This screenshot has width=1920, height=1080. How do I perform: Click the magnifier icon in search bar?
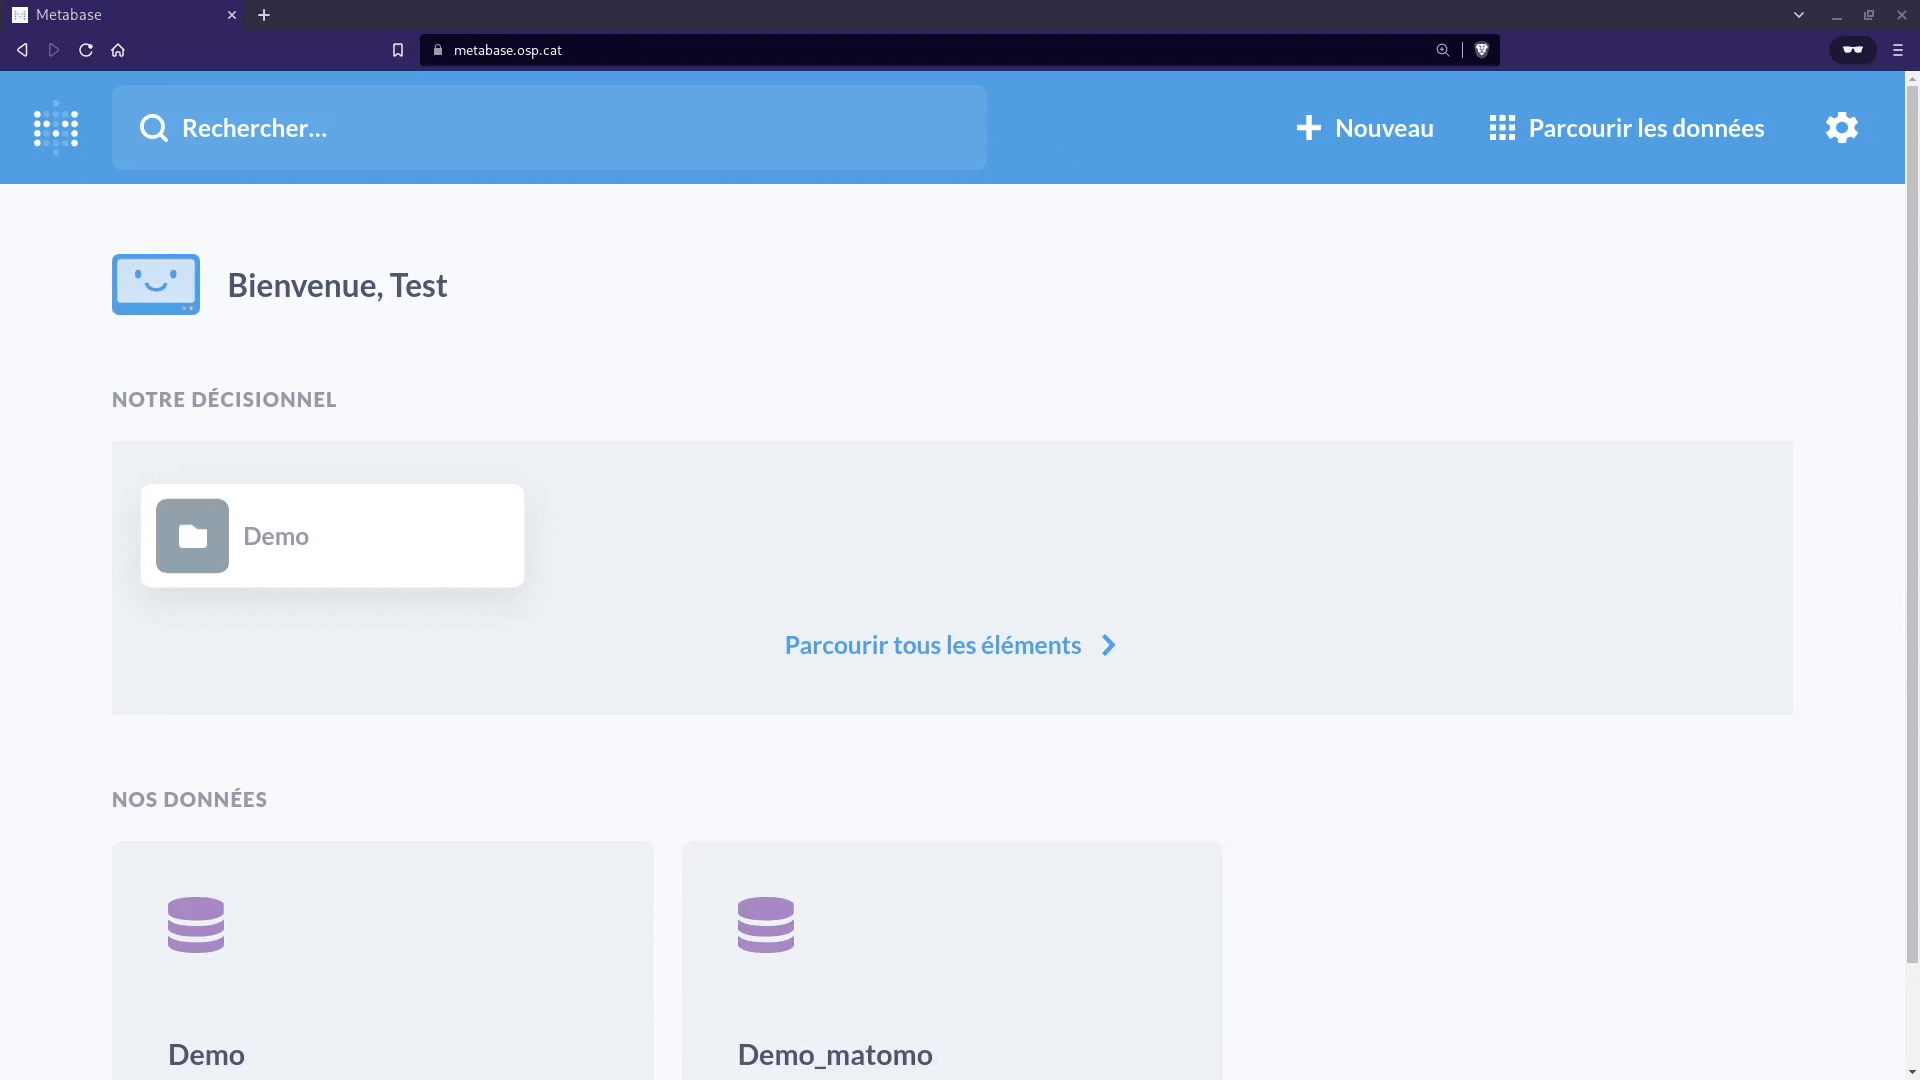154,128
